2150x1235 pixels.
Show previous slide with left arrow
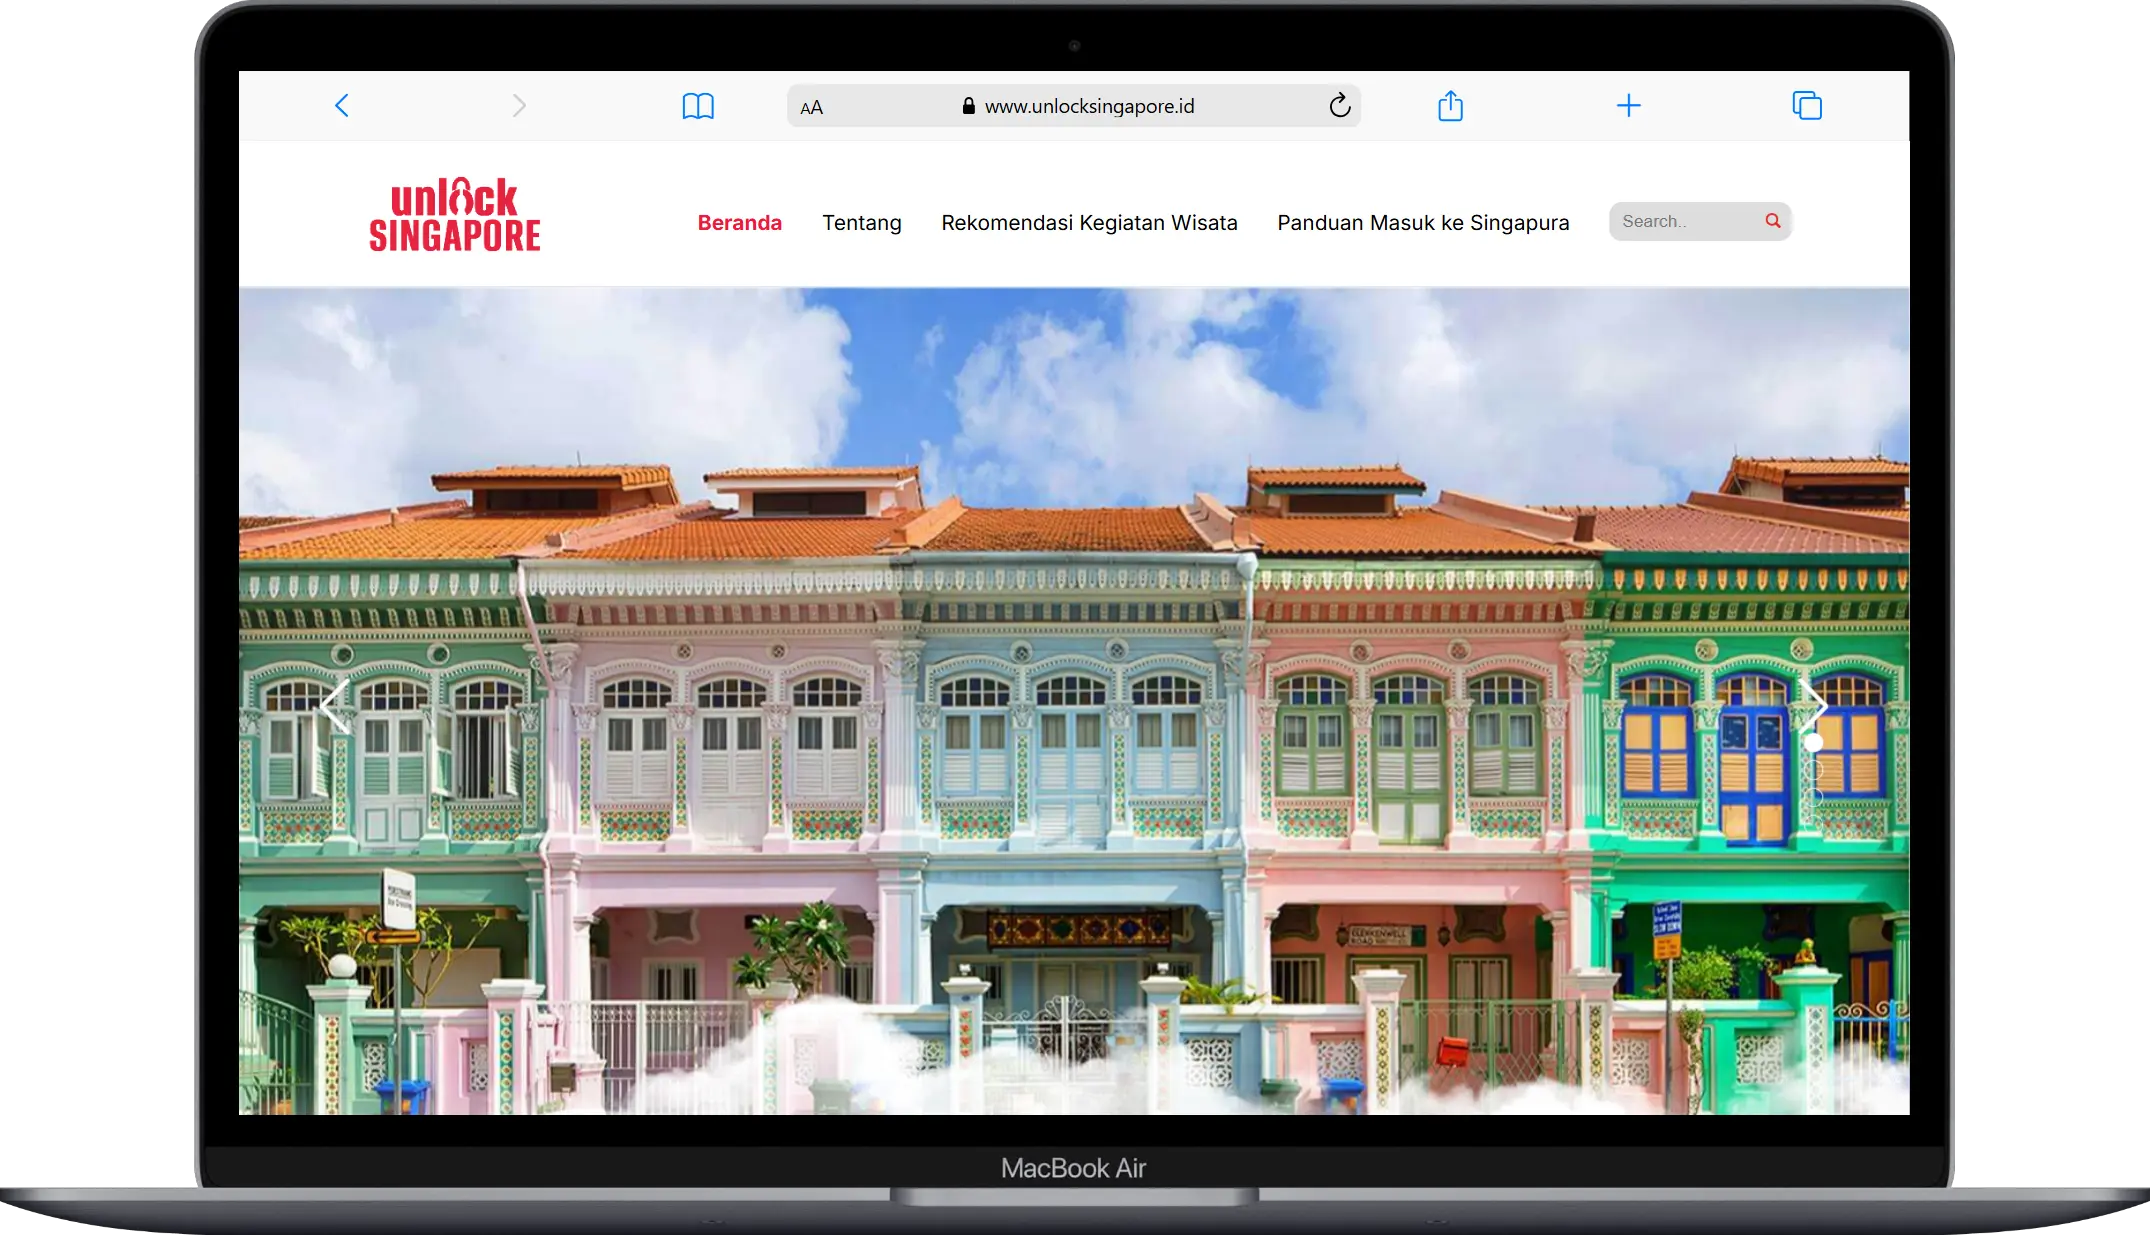coord(335,706)
